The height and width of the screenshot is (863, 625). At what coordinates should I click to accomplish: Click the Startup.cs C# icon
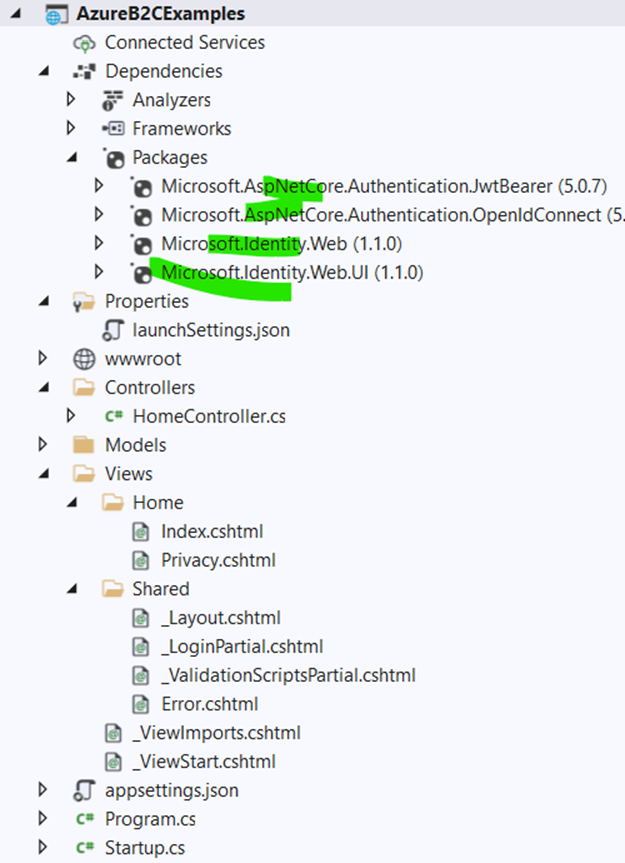coord(85,848)
